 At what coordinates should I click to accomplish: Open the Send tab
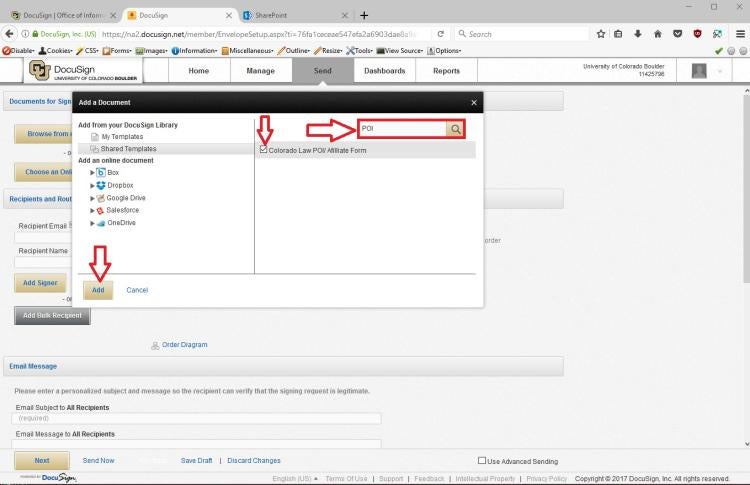point(323,71)
